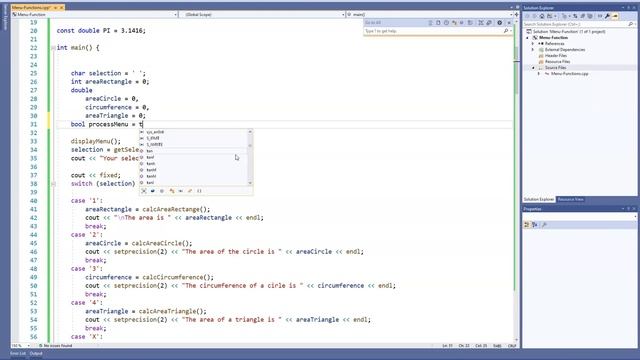Click the Forward arrow in Solution Explorer toolbar
This screenshot has width=640, height=360.
534,16
